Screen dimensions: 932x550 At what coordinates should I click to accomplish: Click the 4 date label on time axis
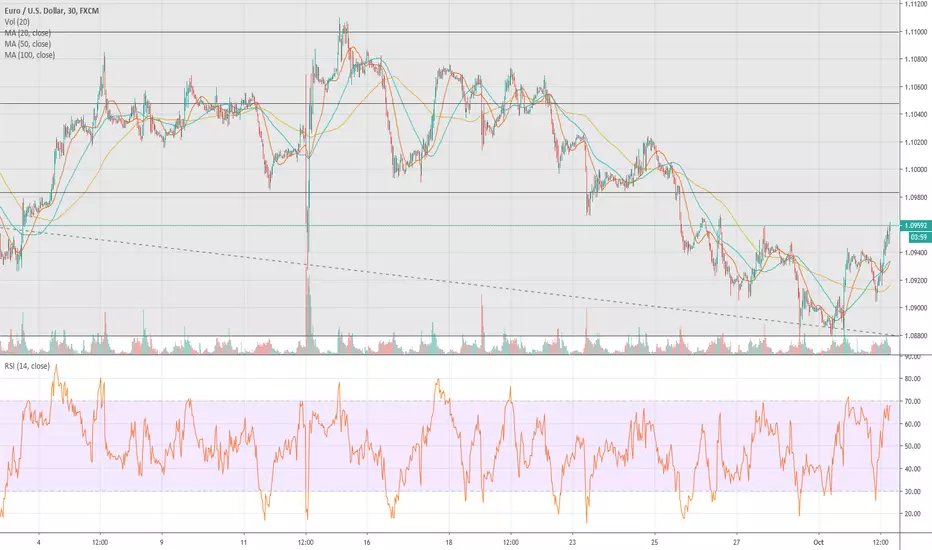(x=39, y=542)
